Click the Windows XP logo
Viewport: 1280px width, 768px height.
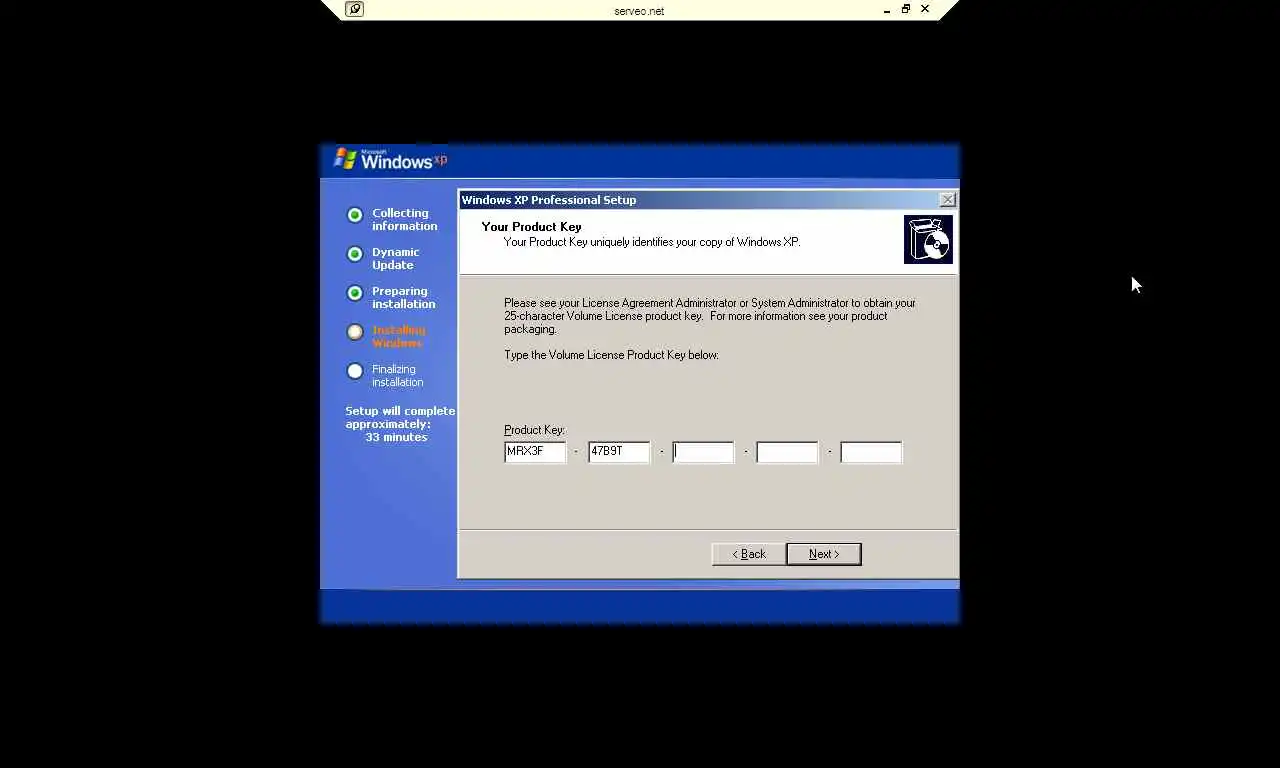[390, 159]
